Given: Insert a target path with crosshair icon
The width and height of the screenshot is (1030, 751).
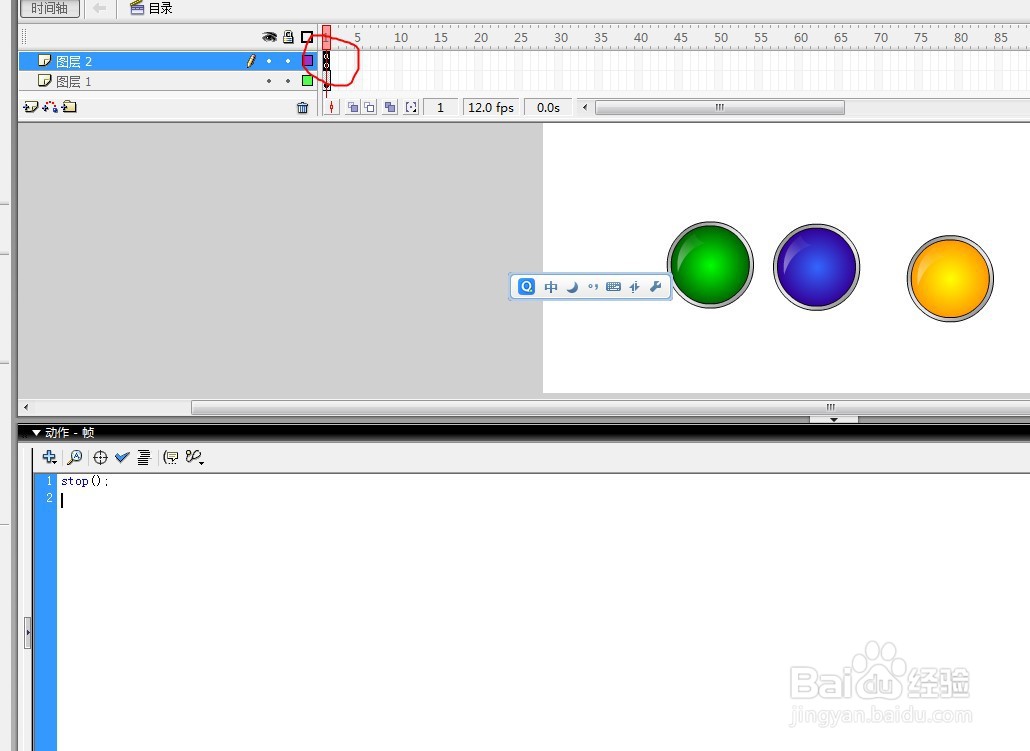Looking at the screenshot, I should click(x=101, y=457).
